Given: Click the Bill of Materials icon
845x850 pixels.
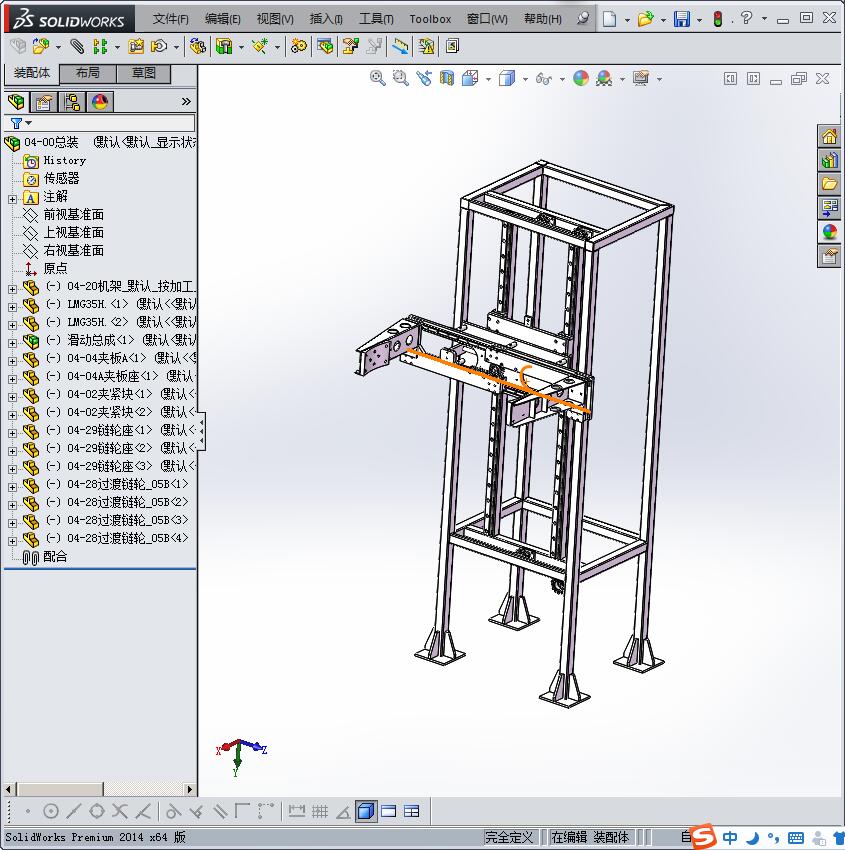Looking at the screenshot, I should coord(325,47).
